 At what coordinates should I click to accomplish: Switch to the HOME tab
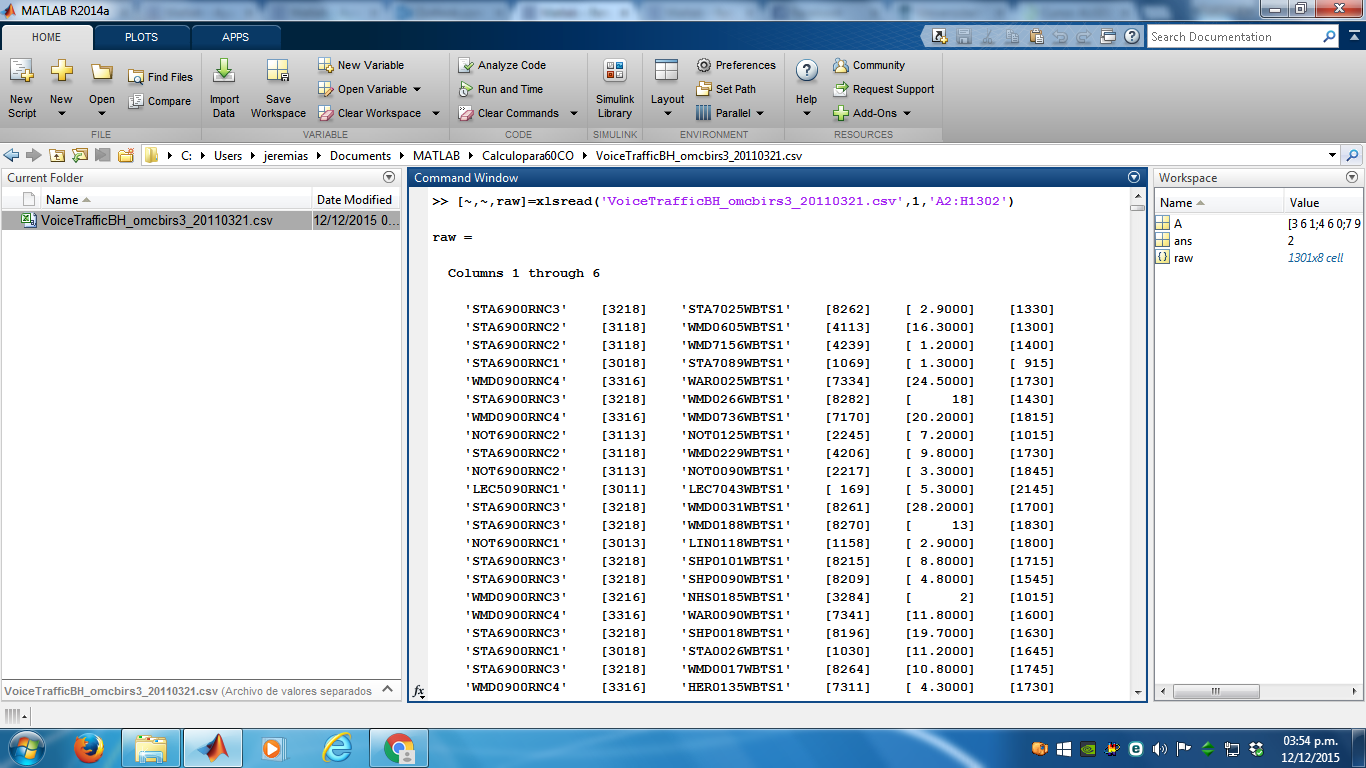[47, 37]
